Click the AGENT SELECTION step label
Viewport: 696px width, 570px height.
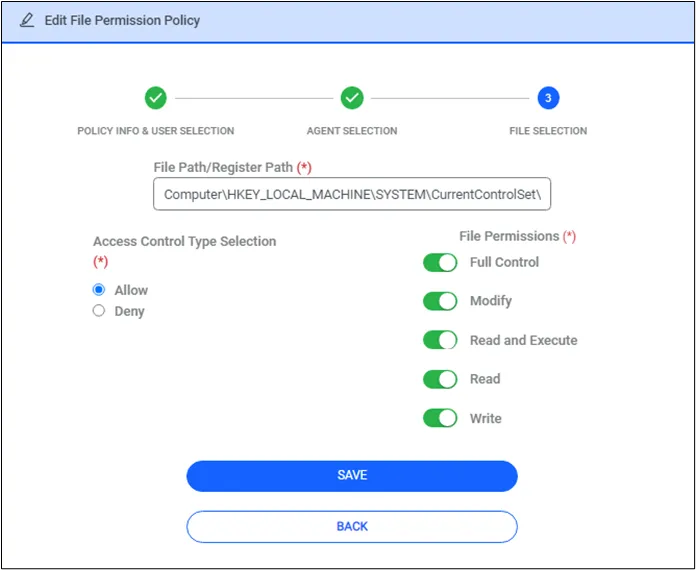pyautogui.click(x=352, y=131)
